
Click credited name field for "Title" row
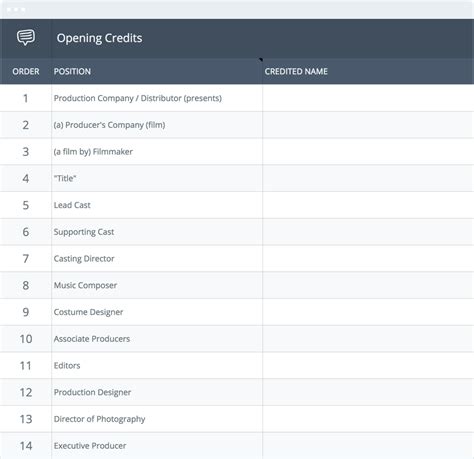[x=368, y=178]
